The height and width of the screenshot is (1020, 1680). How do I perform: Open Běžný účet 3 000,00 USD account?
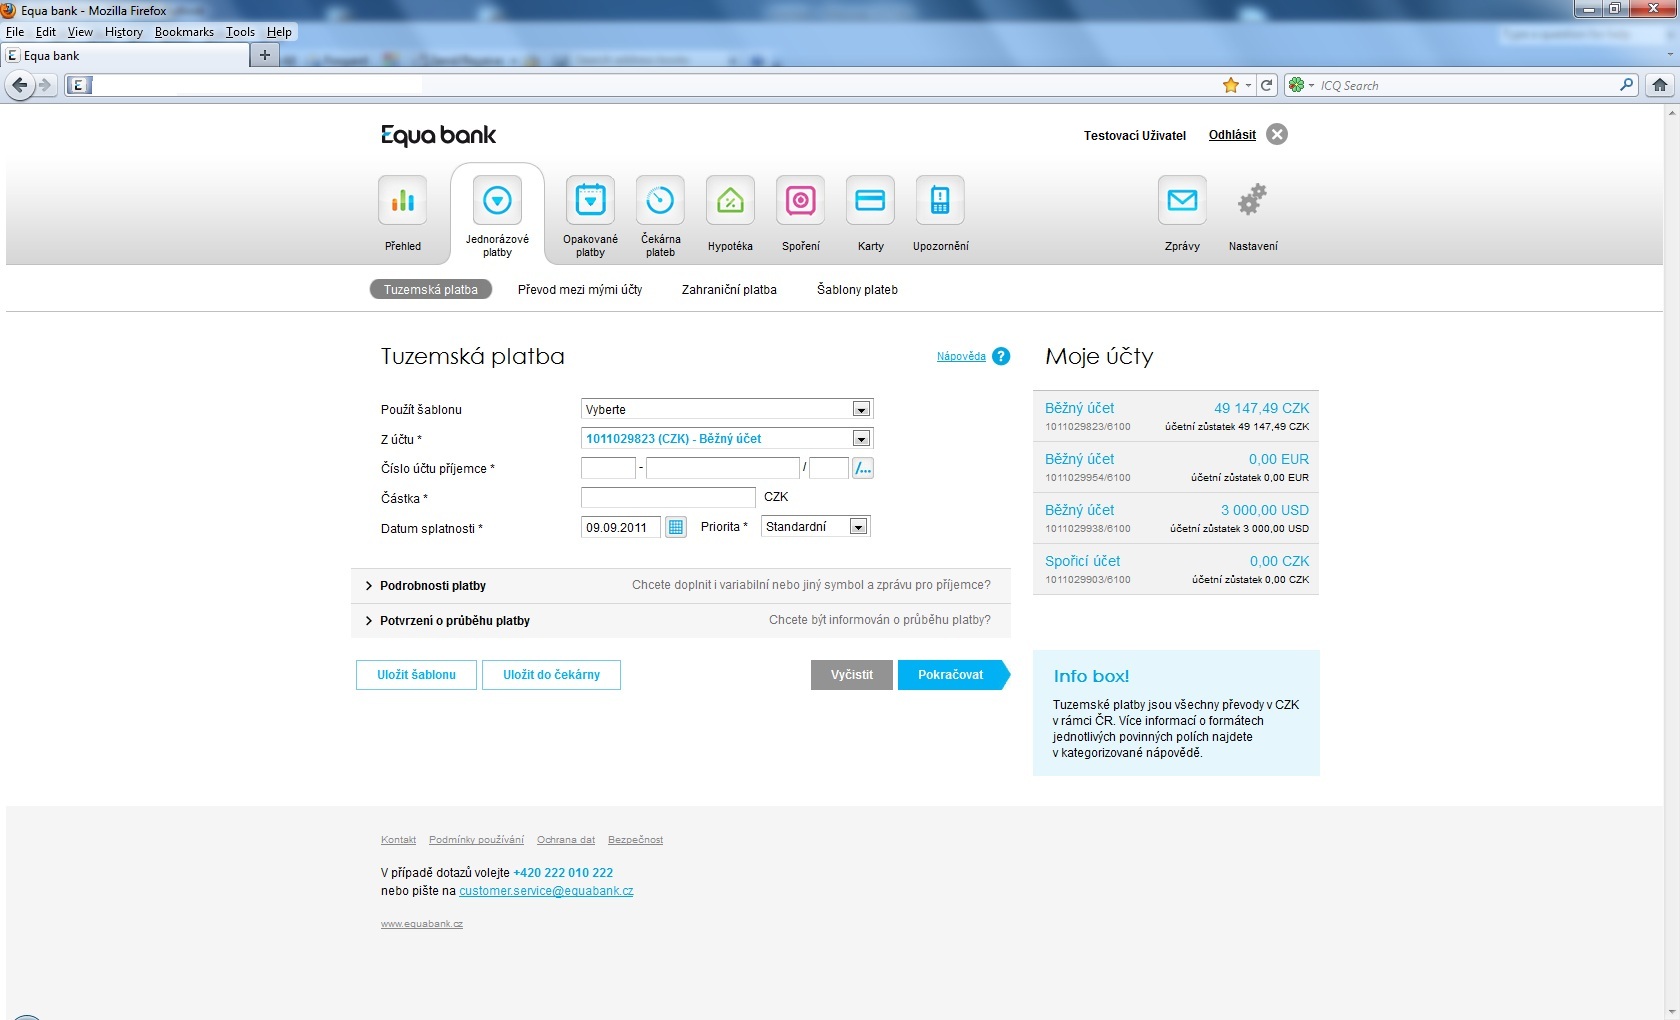point(1176,518)
